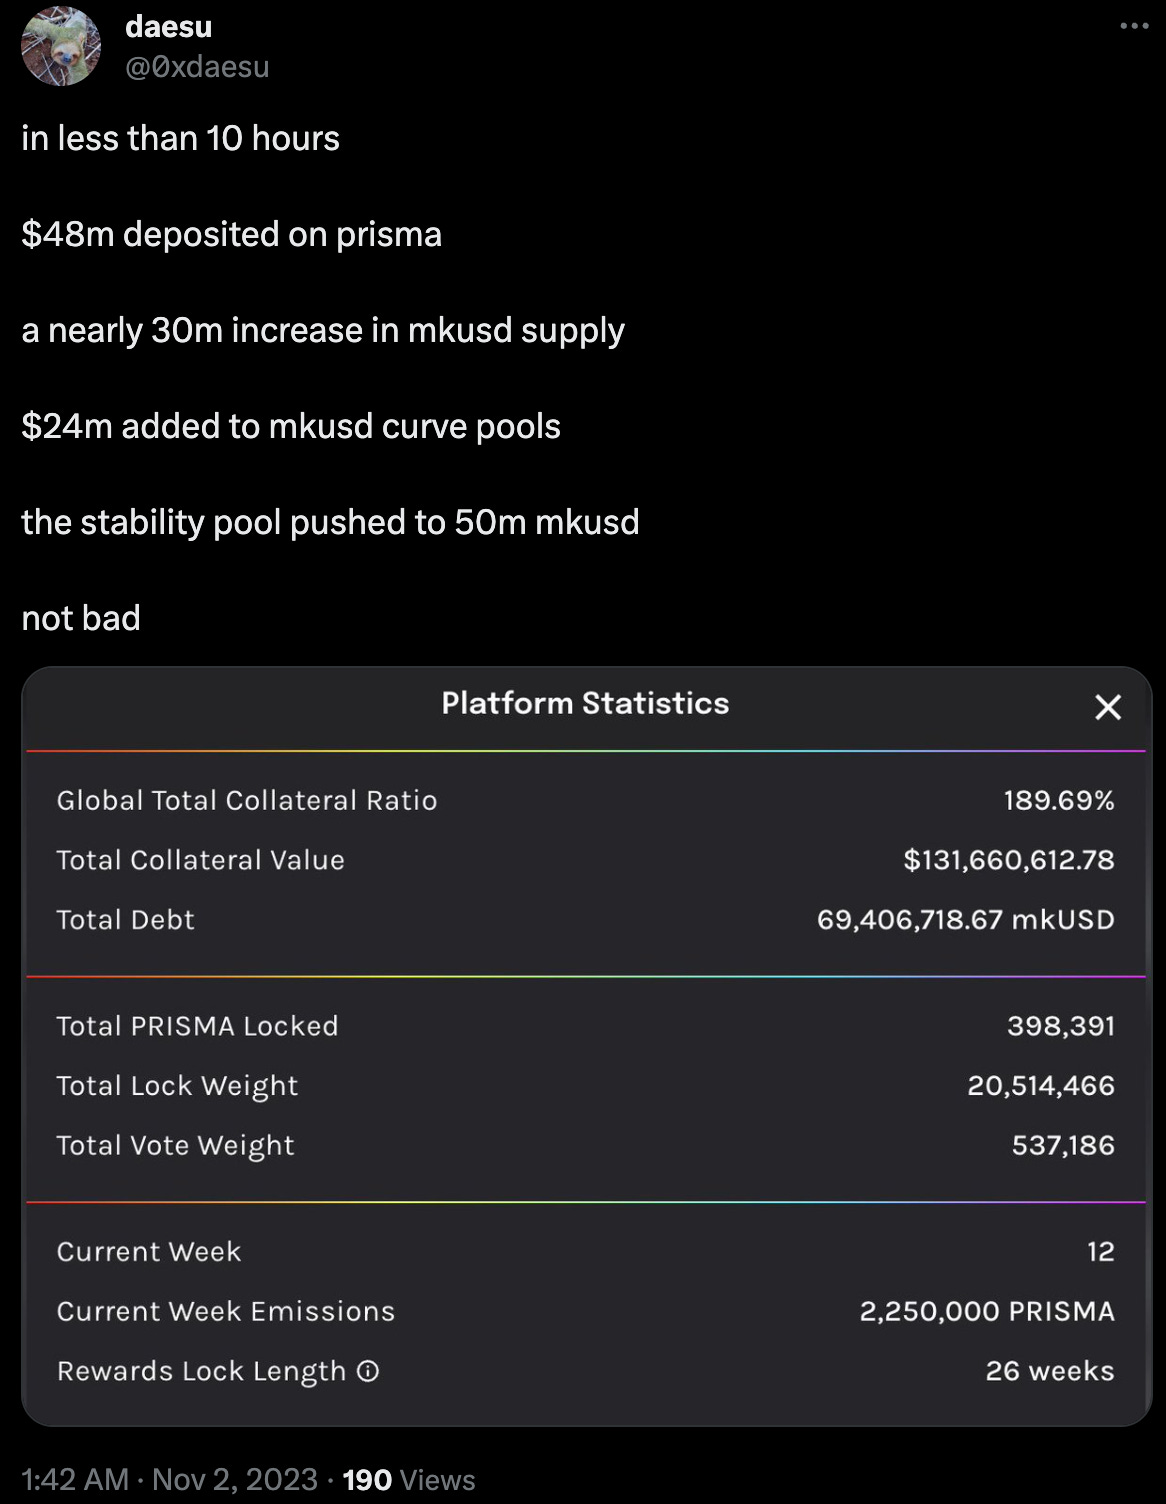The image size is (1166, 1504).
Task: Click the Rewards Lock Length info icon
Action: click(x=368, y=1371)
